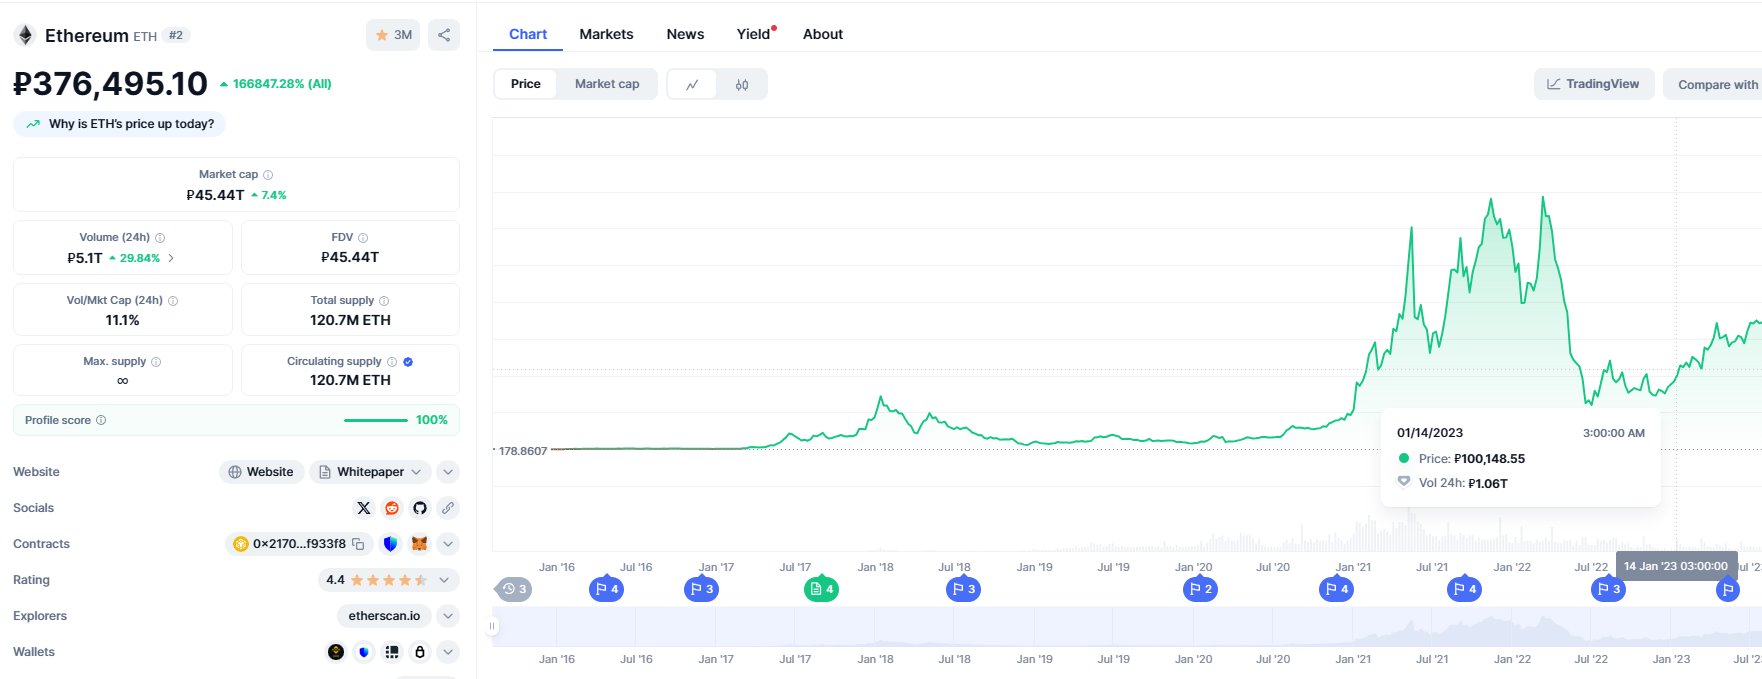Expand more wallets in the Wallets row

point(448,652)
